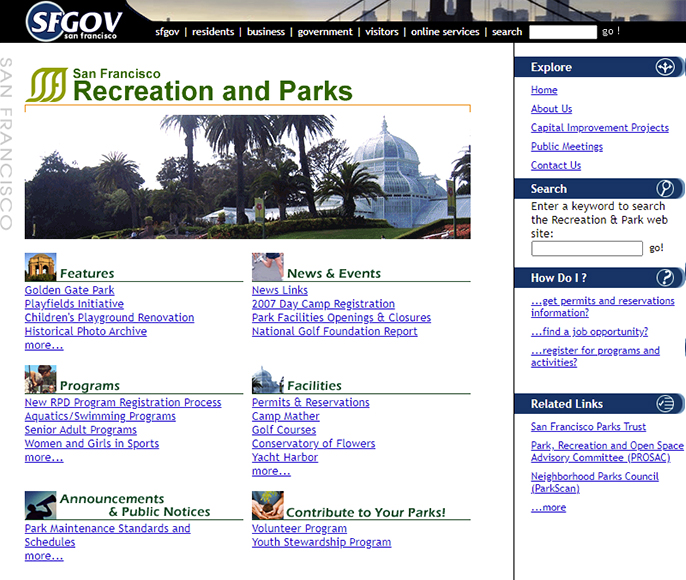Open the Golden Gate Park link
The height and width of the screenshot is (580, 686).
[x=70, y=290]
